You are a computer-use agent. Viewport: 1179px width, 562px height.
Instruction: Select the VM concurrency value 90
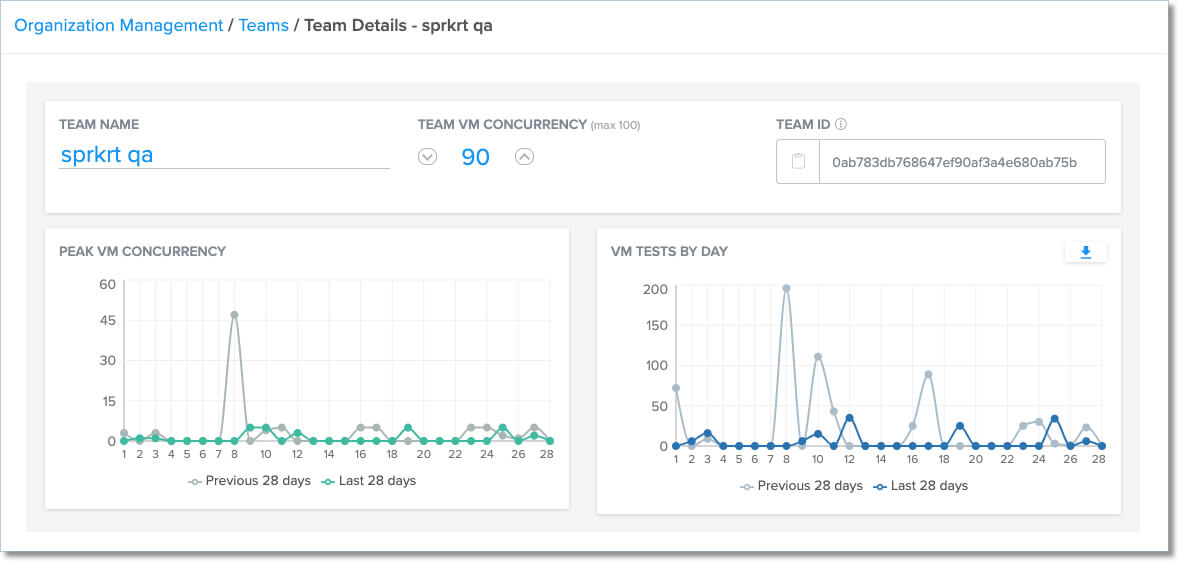pos(475,157)
